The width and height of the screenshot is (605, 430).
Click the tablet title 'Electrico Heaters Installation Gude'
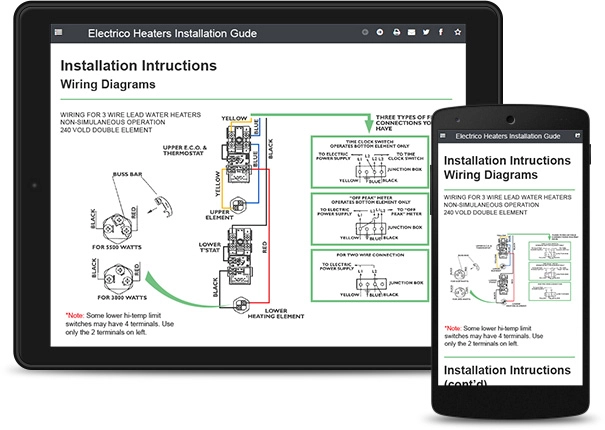click(x=172, y=34)
